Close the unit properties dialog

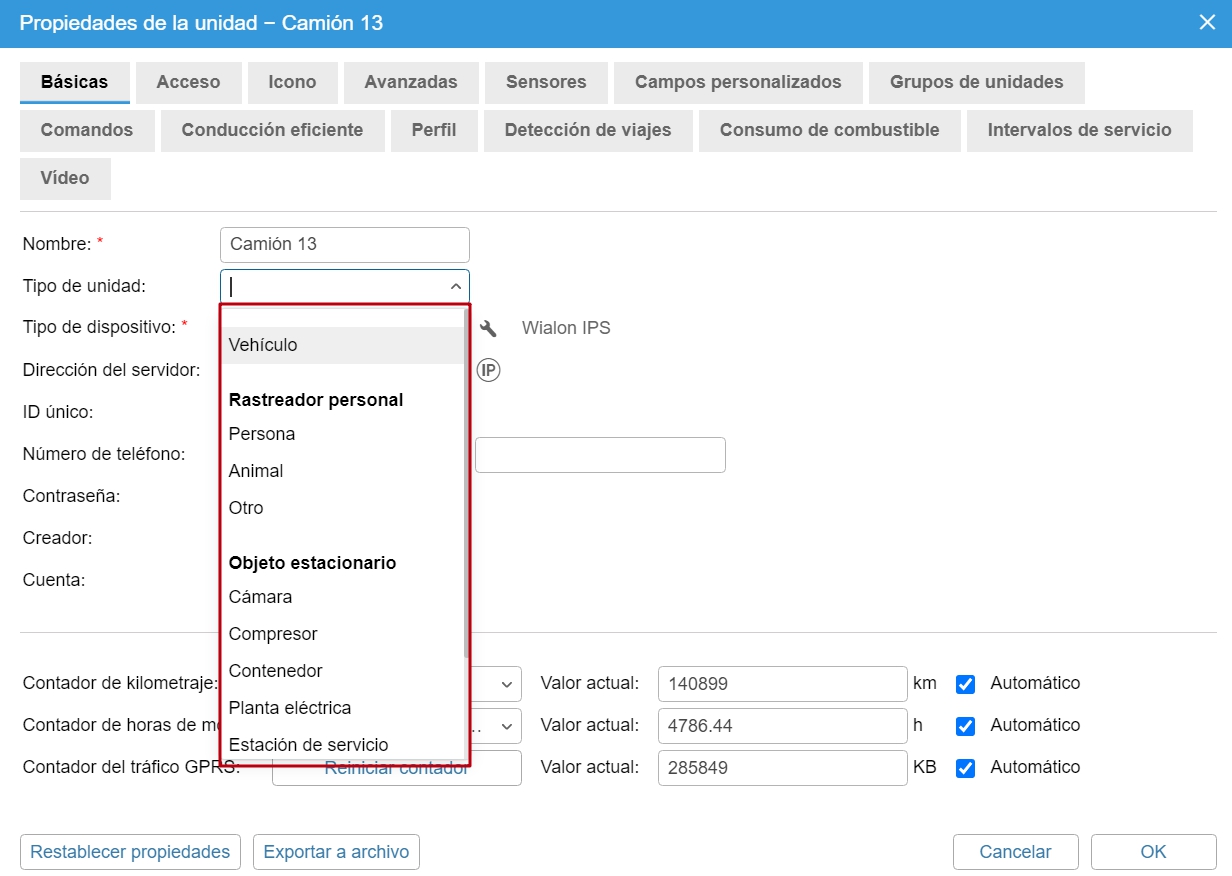(x=1207, y=22)
